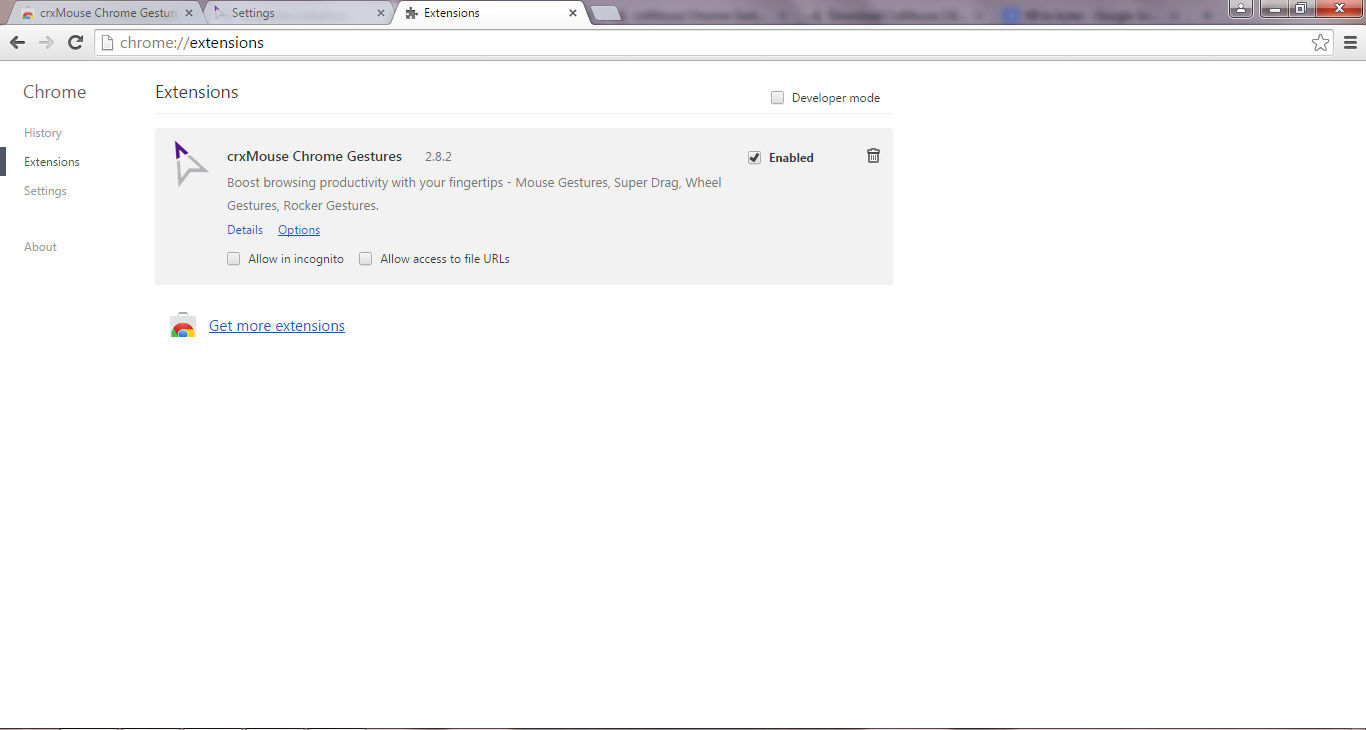This screenshot has height=730, width=1366.
Task: Enable Developer mode
Action: pos(777,97)
